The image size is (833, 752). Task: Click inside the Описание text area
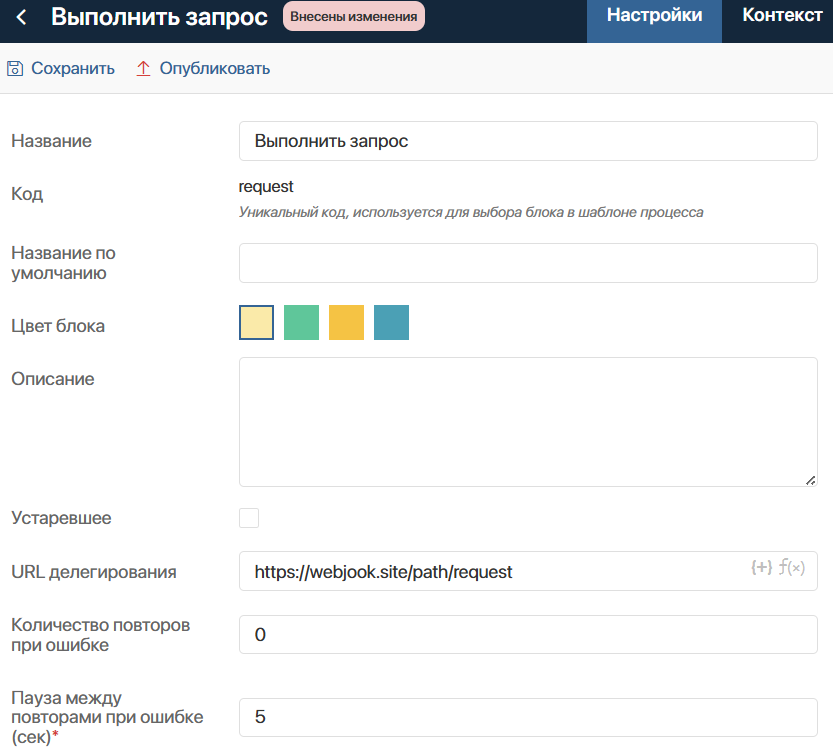point(528,422)
